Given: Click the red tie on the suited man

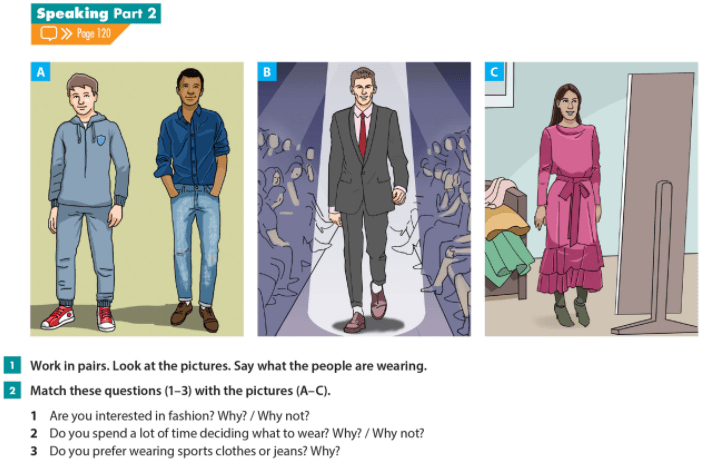Looking at the screenshot, I should pos(363,134).
